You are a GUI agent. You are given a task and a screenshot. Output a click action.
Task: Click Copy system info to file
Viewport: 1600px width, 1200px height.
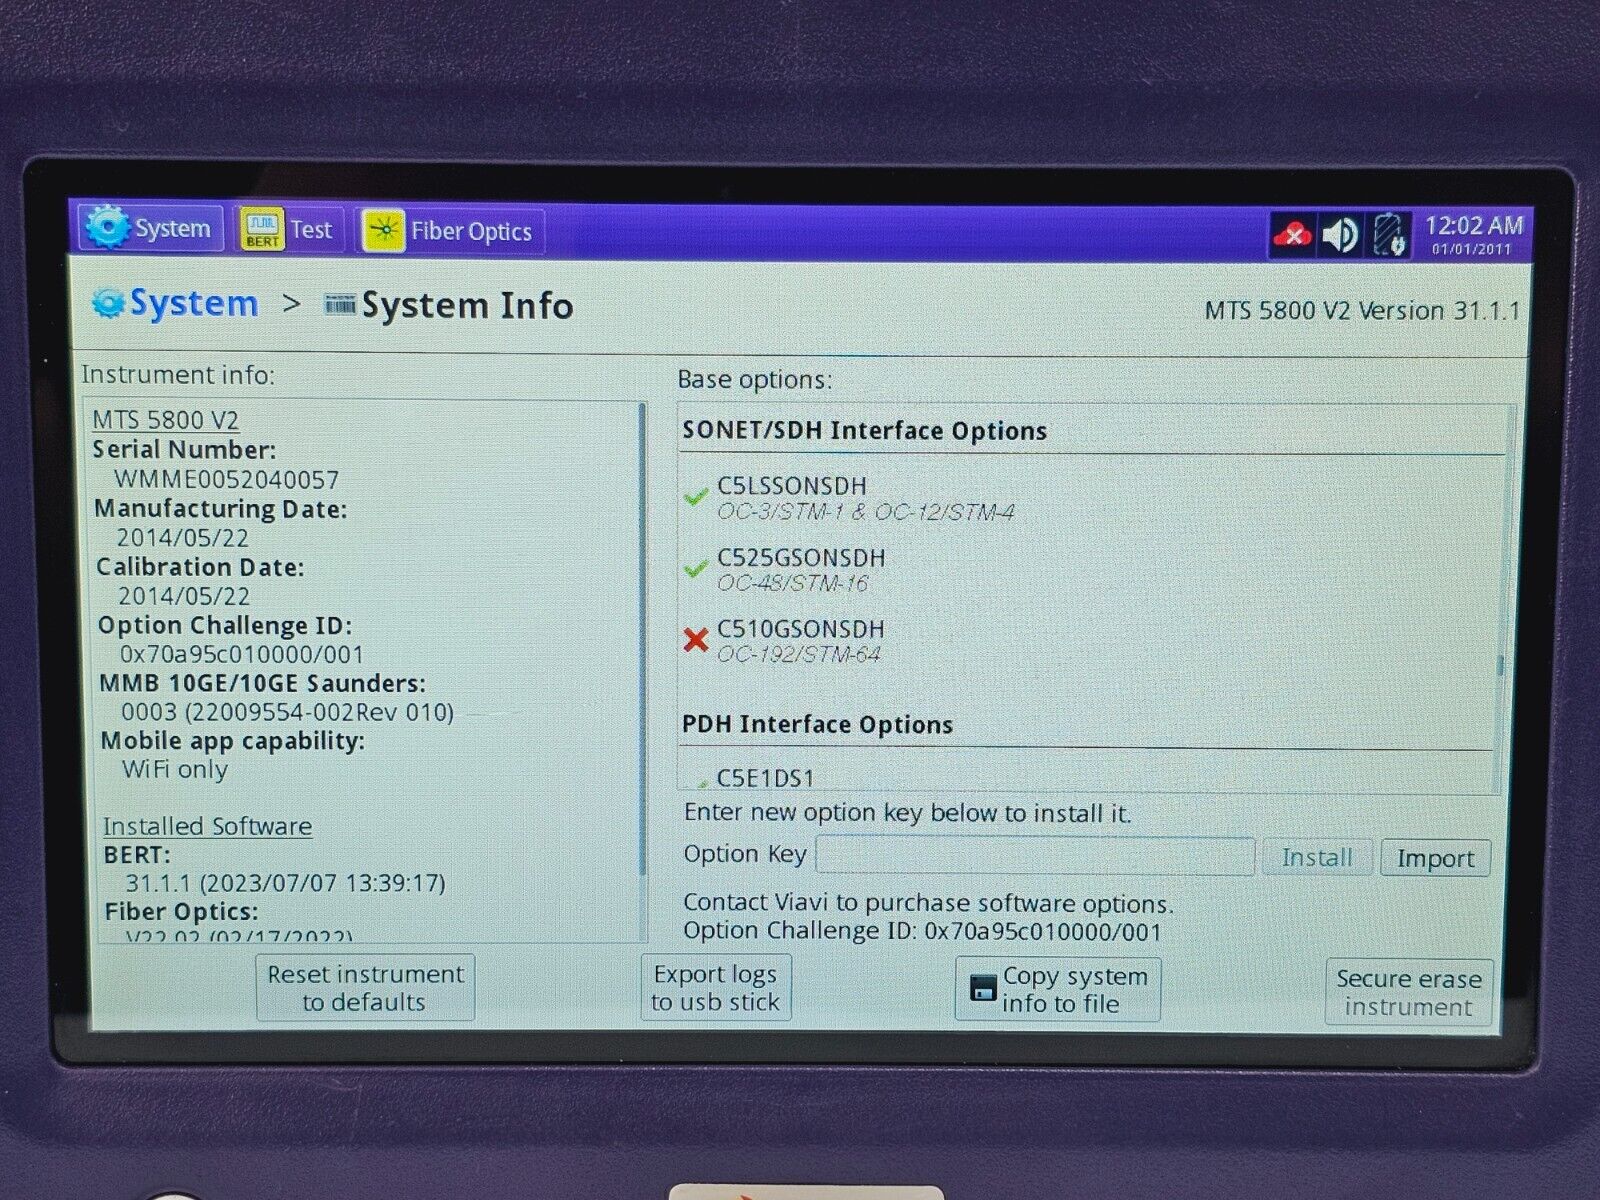click(x=1058, y=990)
